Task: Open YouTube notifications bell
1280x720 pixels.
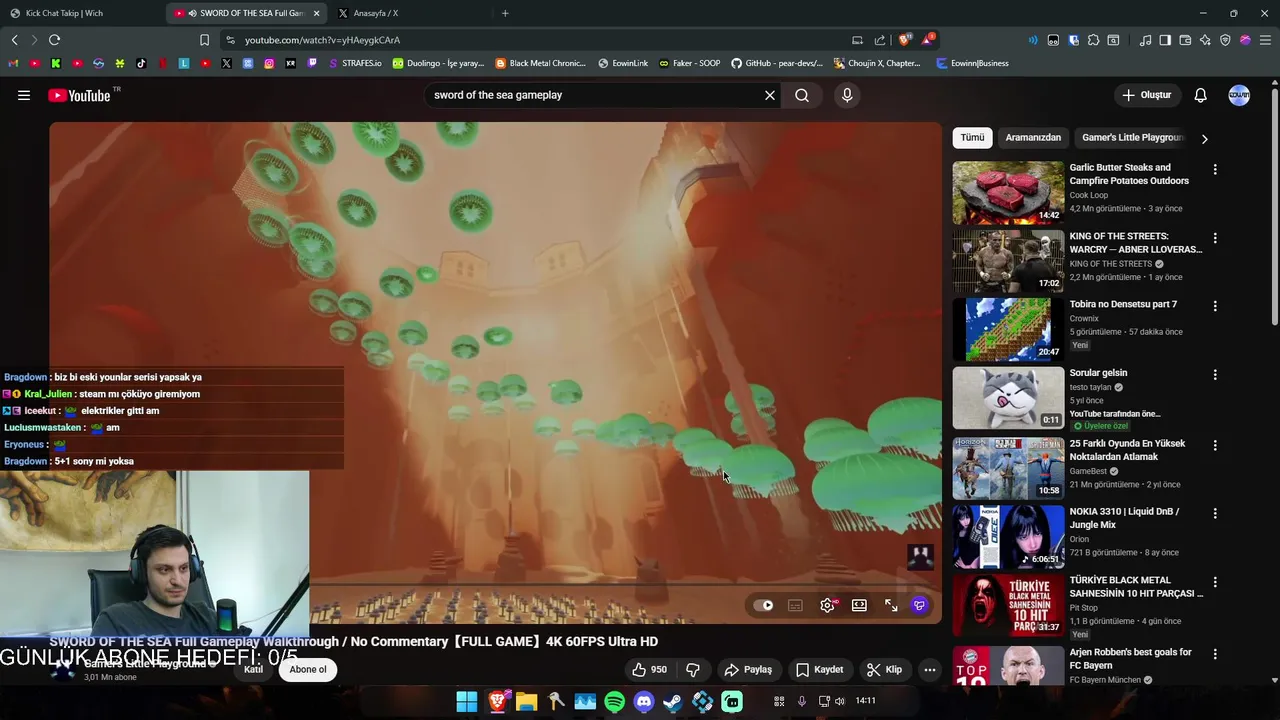Action: pyautogui.click(x=1200, y=95)
